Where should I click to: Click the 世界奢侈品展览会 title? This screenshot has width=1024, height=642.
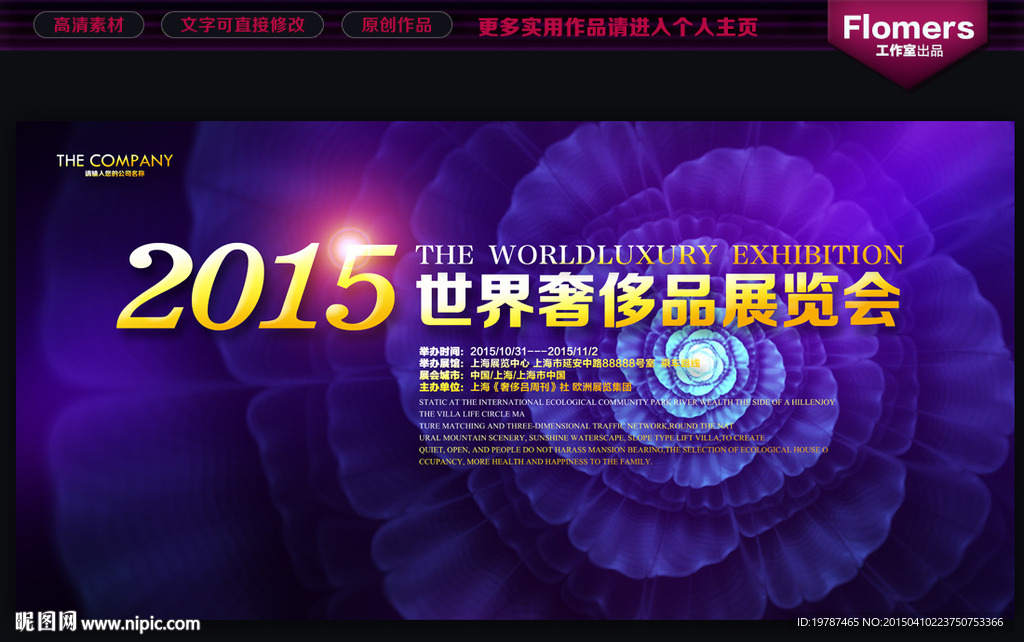[659, 300]
